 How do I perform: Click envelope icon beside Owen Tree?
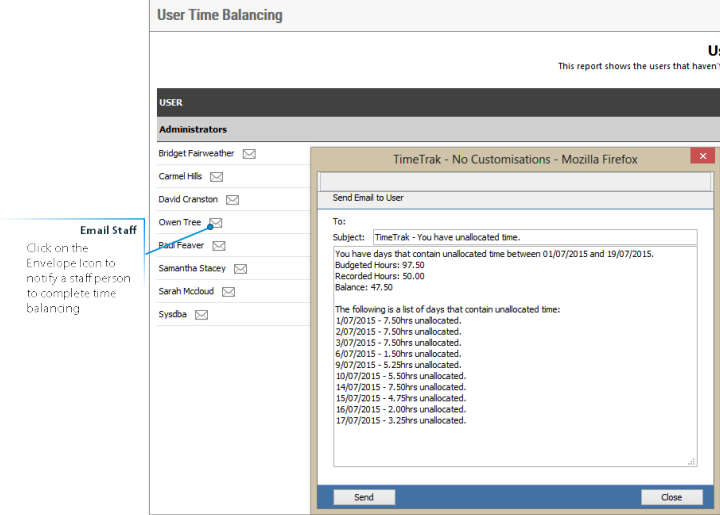tap(215, 223)
